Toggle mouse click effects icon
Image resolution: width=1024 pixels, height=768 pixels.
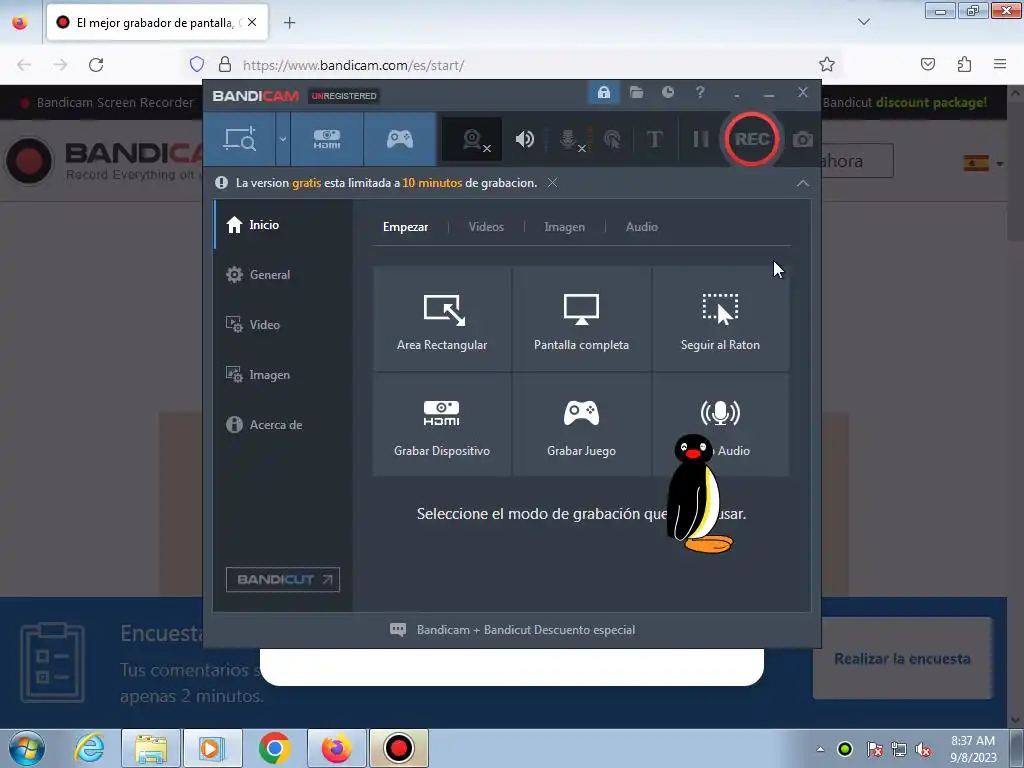point(613,139)
